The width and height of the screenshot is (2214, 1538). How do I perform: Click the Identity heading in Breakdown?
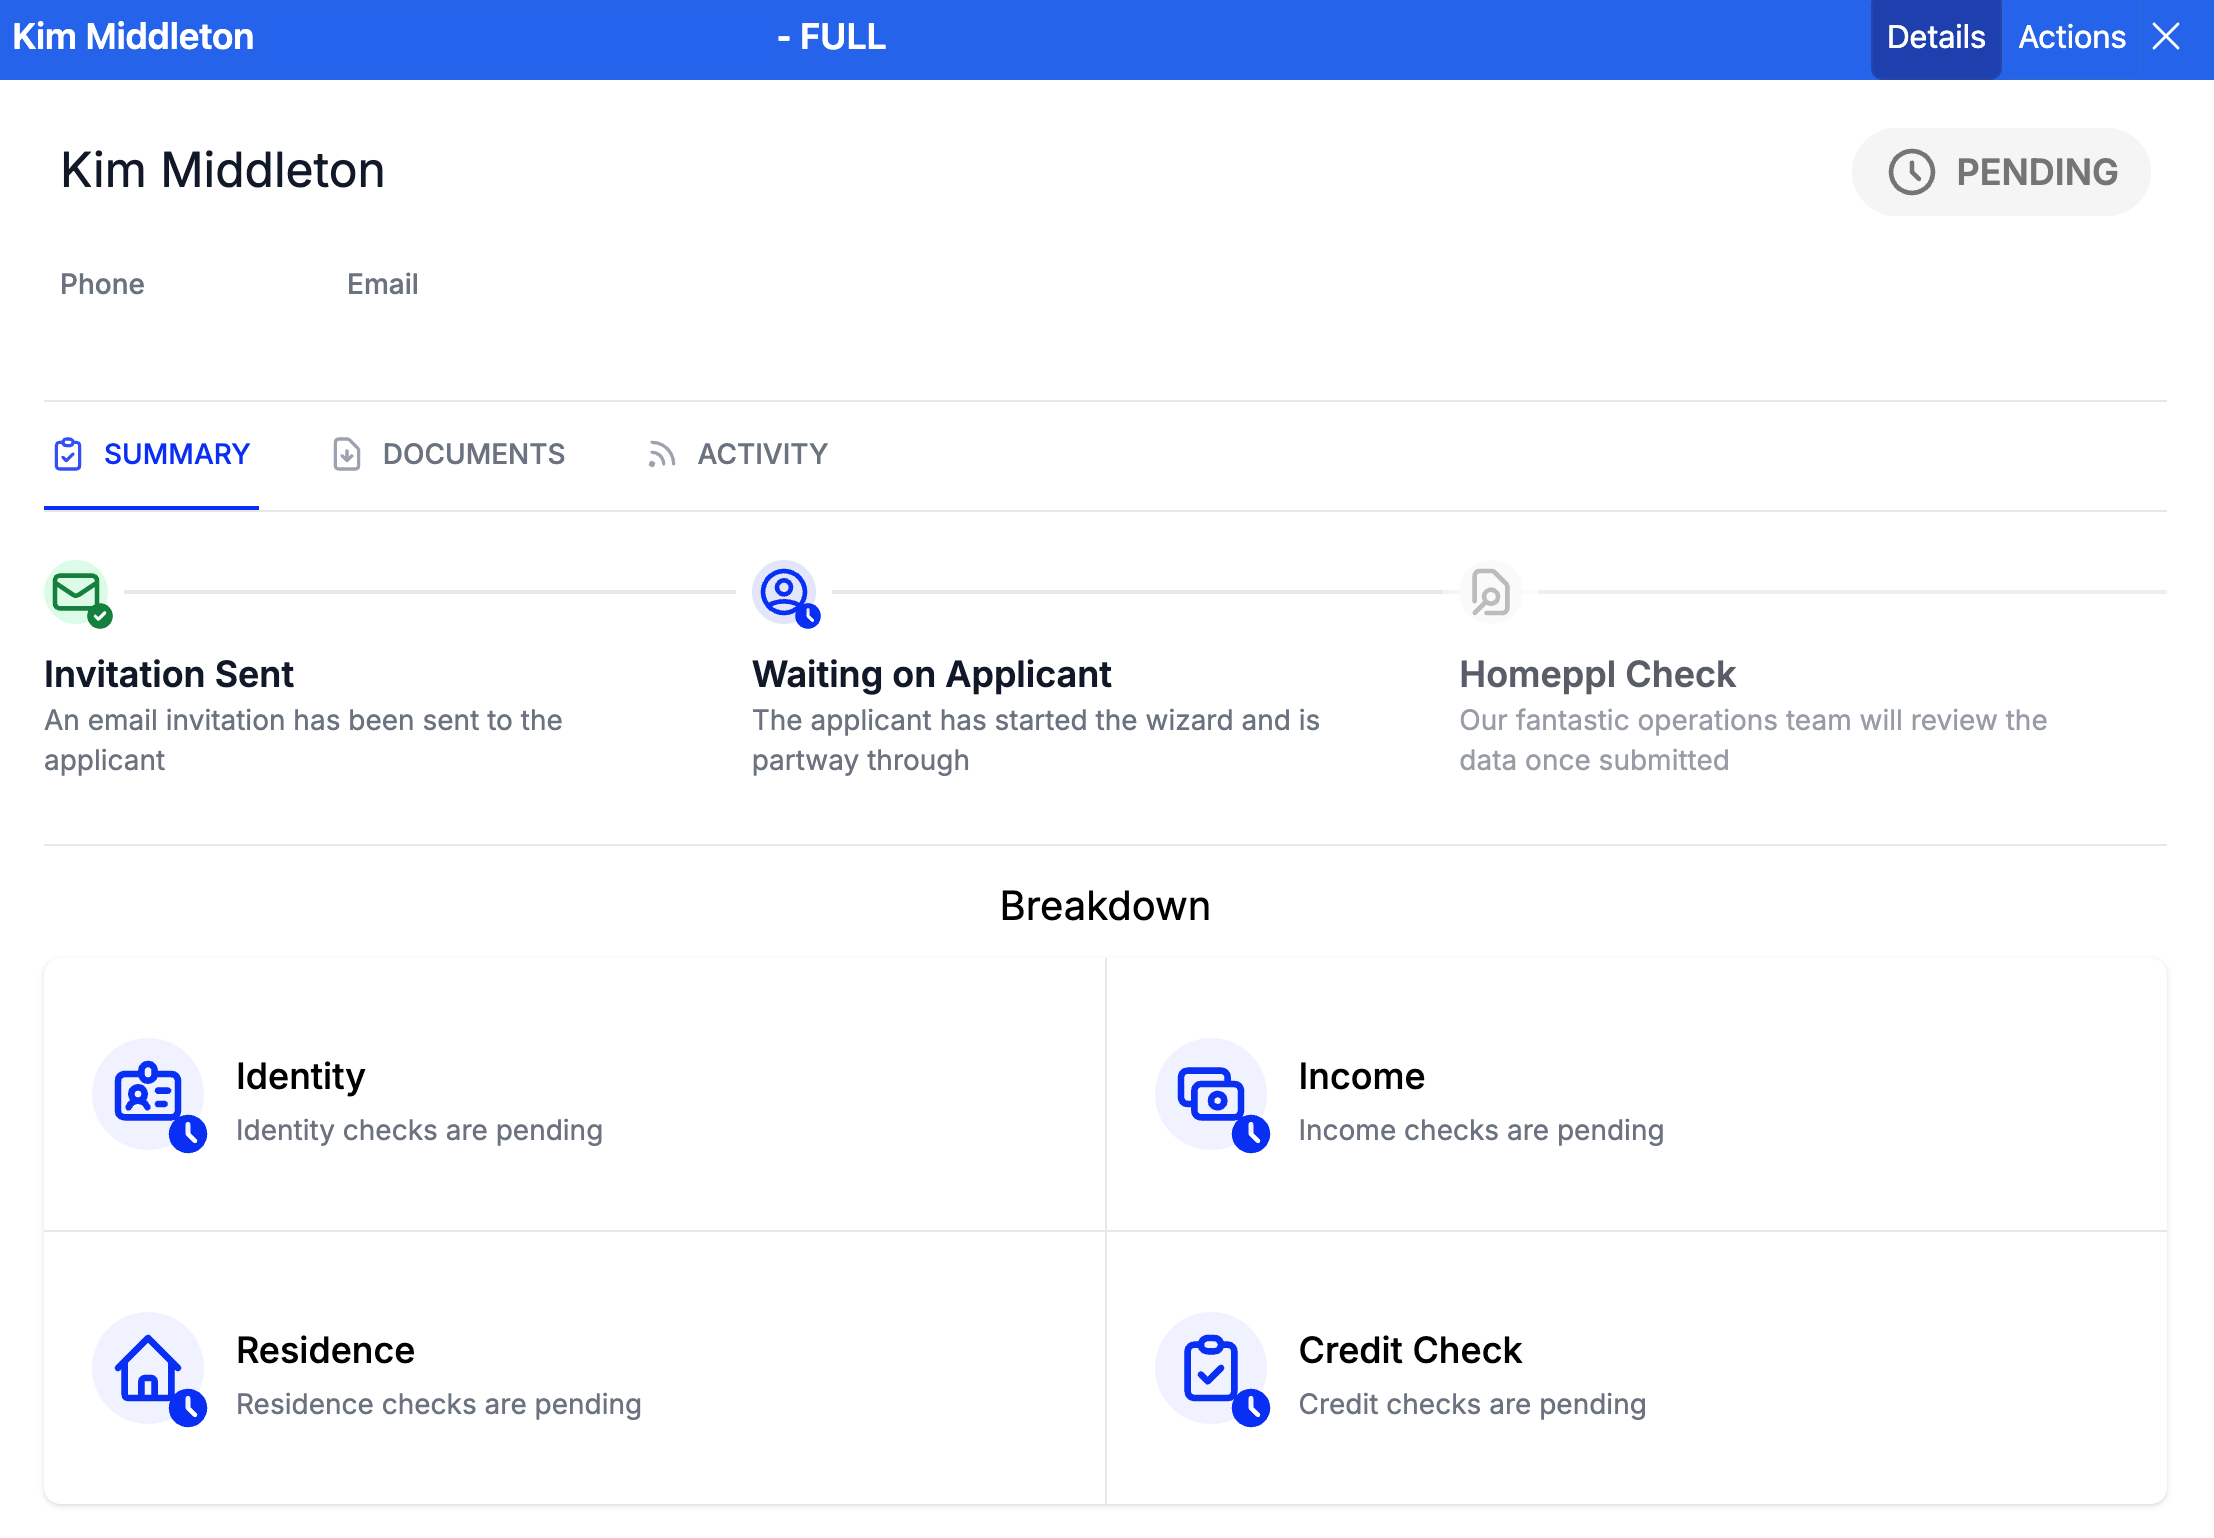click(x=301, y=1076)
